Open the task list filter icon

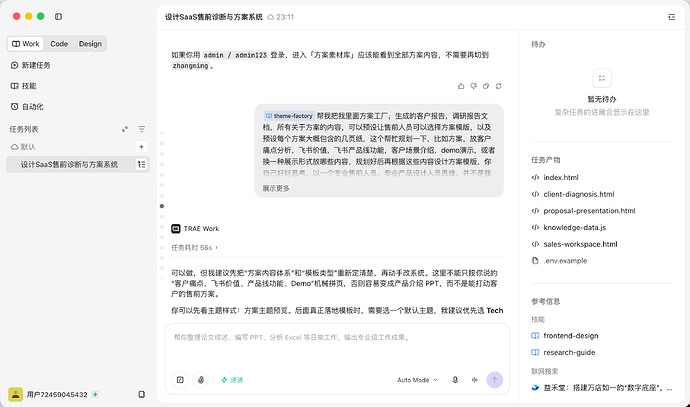[141, 129]
